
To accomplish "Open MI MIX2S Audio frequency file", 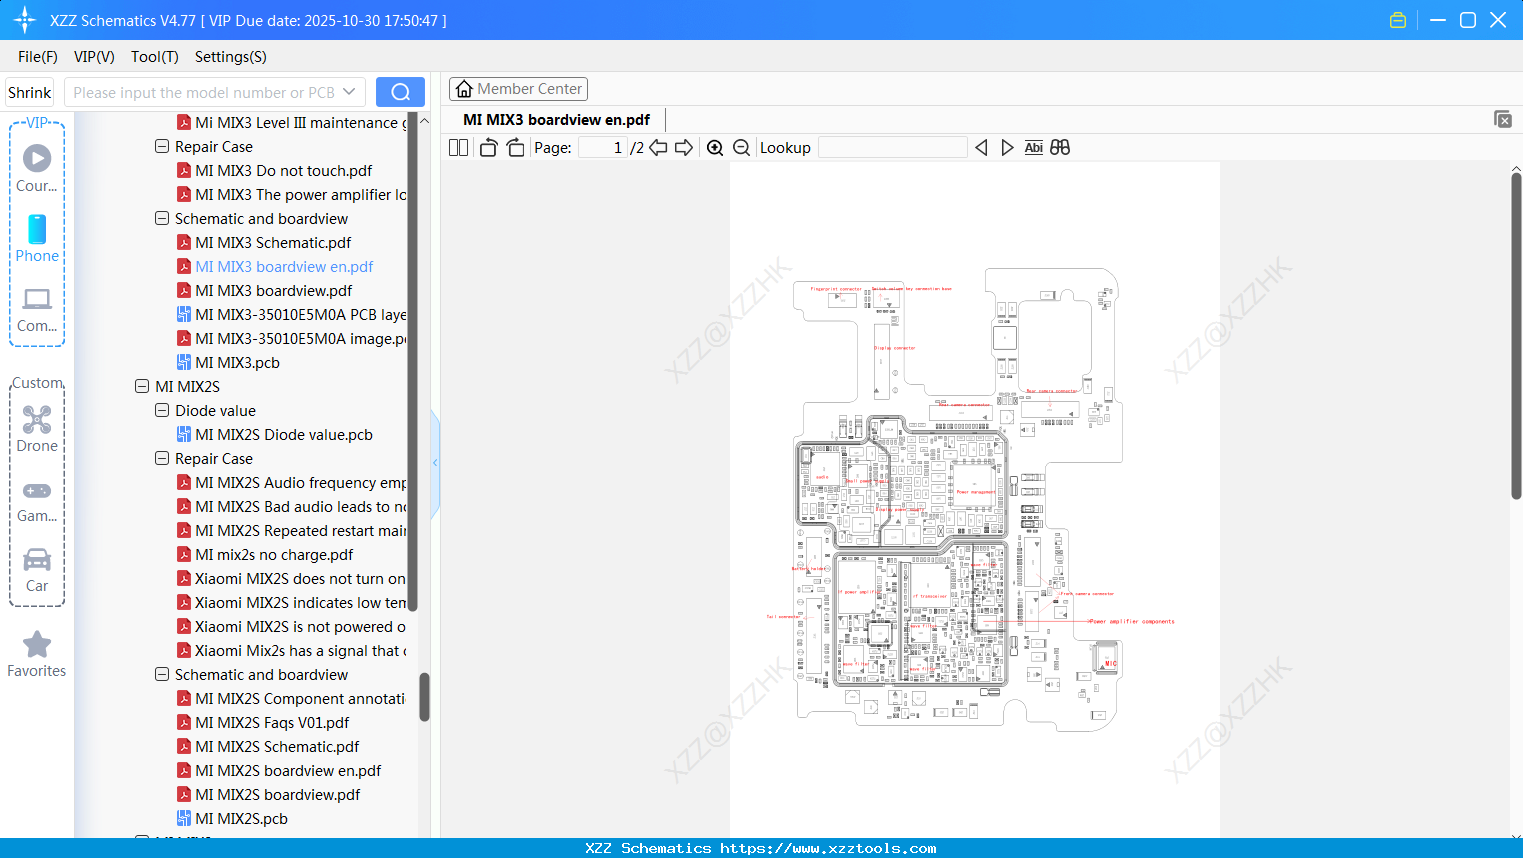I will click(291, 483).
